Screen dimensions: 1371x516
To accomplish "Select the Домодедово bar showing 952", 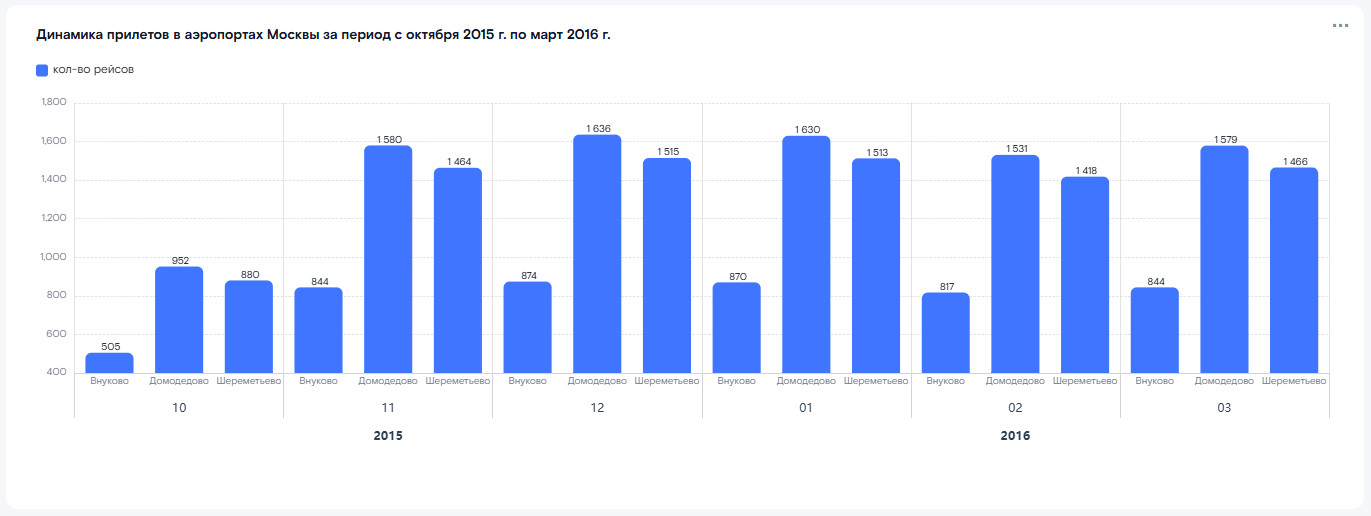I will pos(179,320).
